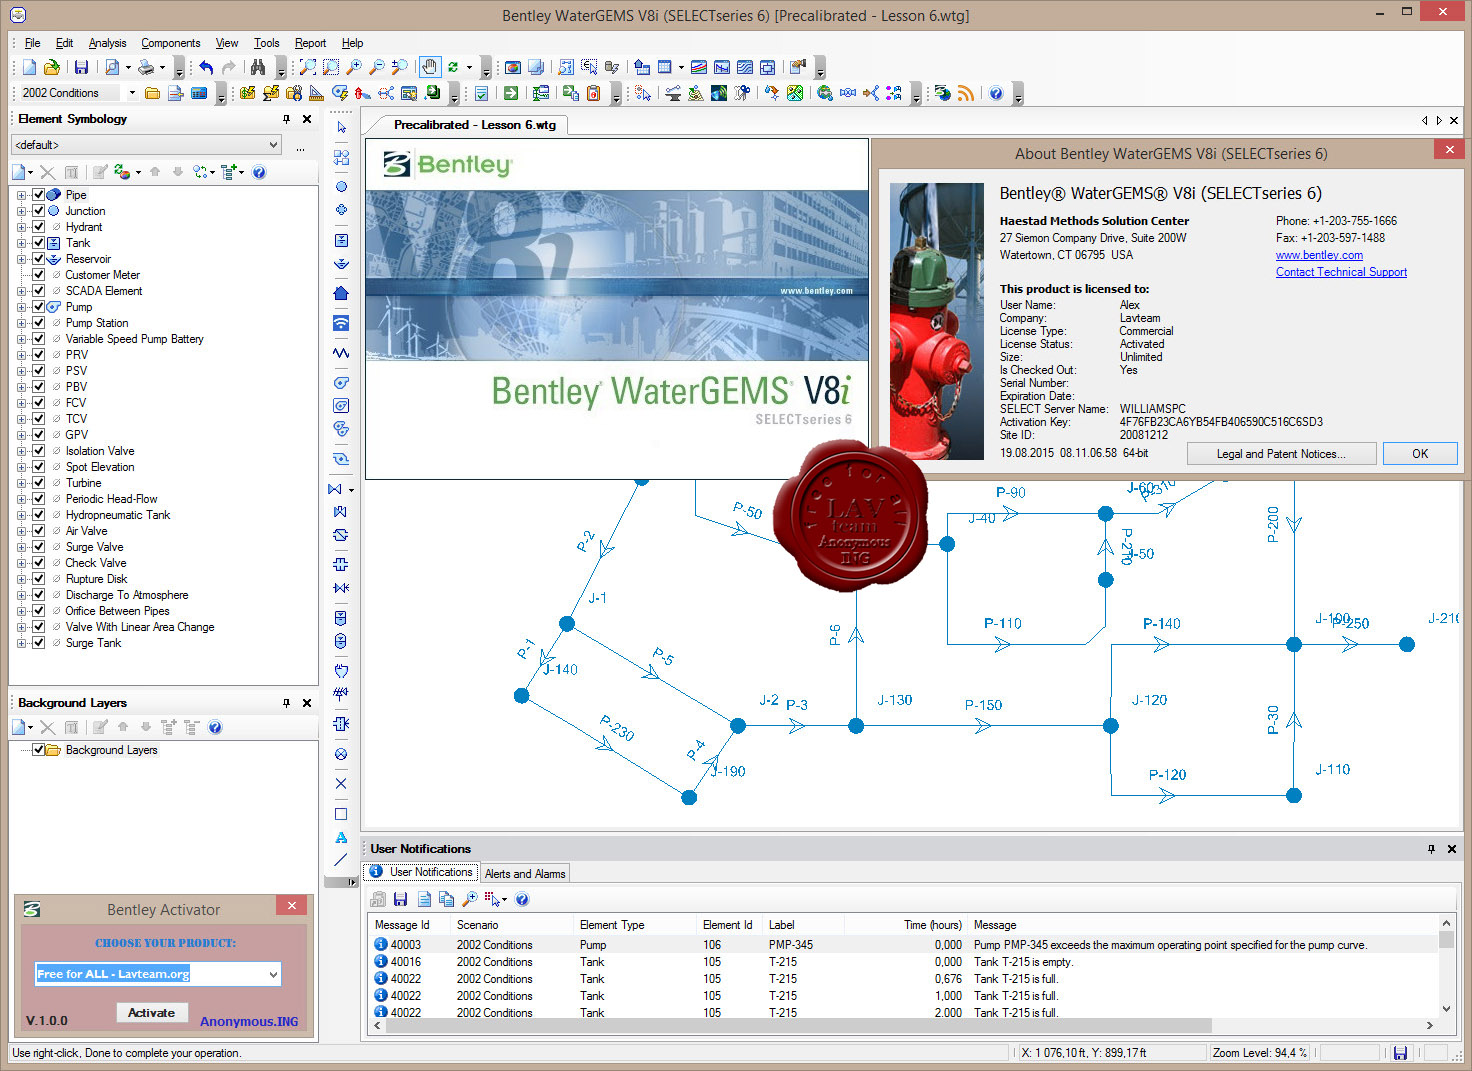The width and height of the screenshot is (1472, 1071).
Task: Select the Reservoir layout tool
Action: click(x=341, y=264)
